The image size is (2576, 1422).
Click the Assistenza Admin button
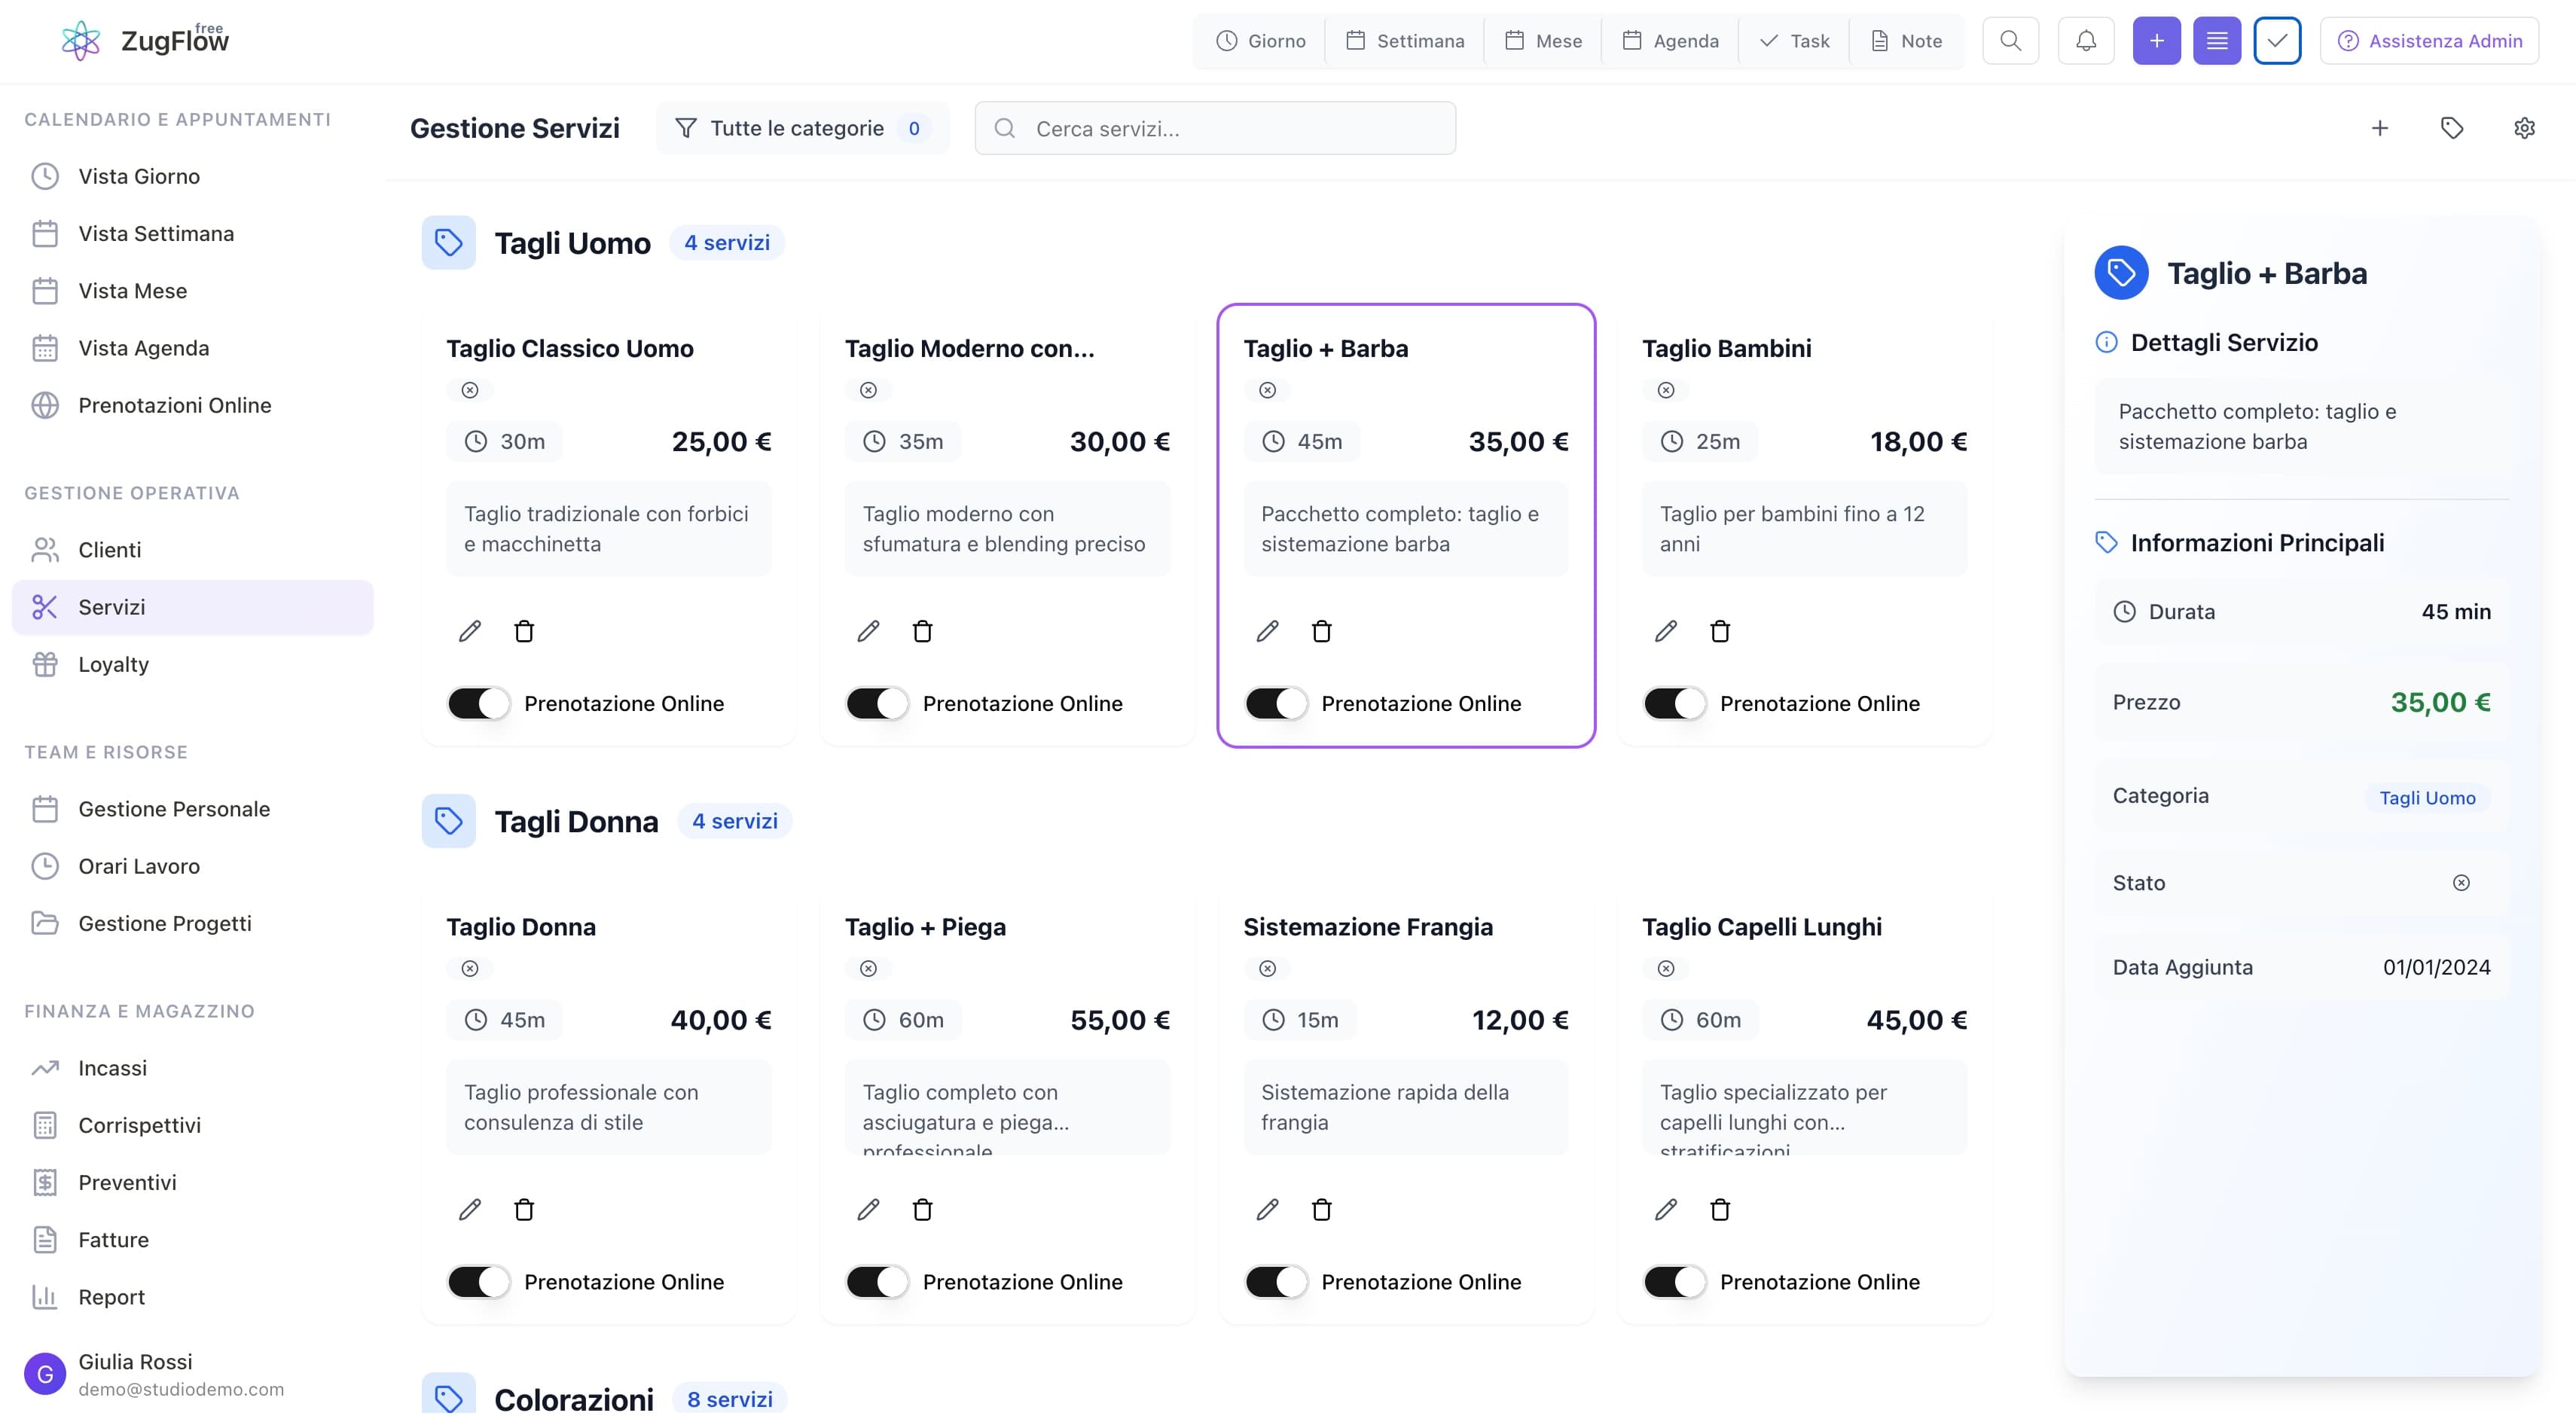coord(2429,41)
